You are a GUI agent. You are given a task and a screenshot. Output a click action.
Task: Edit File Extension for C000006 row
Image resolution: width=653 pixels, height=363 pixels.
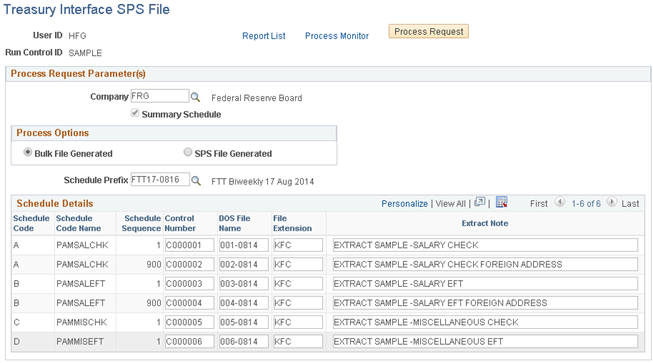click(x=298, y=341)
